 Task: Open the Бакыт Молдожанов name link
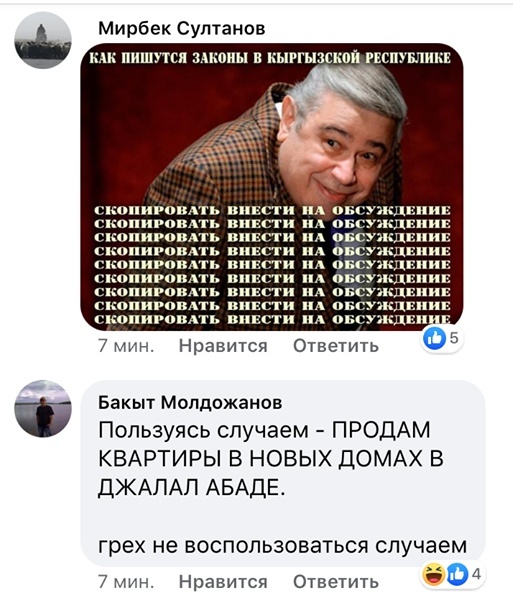[x=190, y=403]
